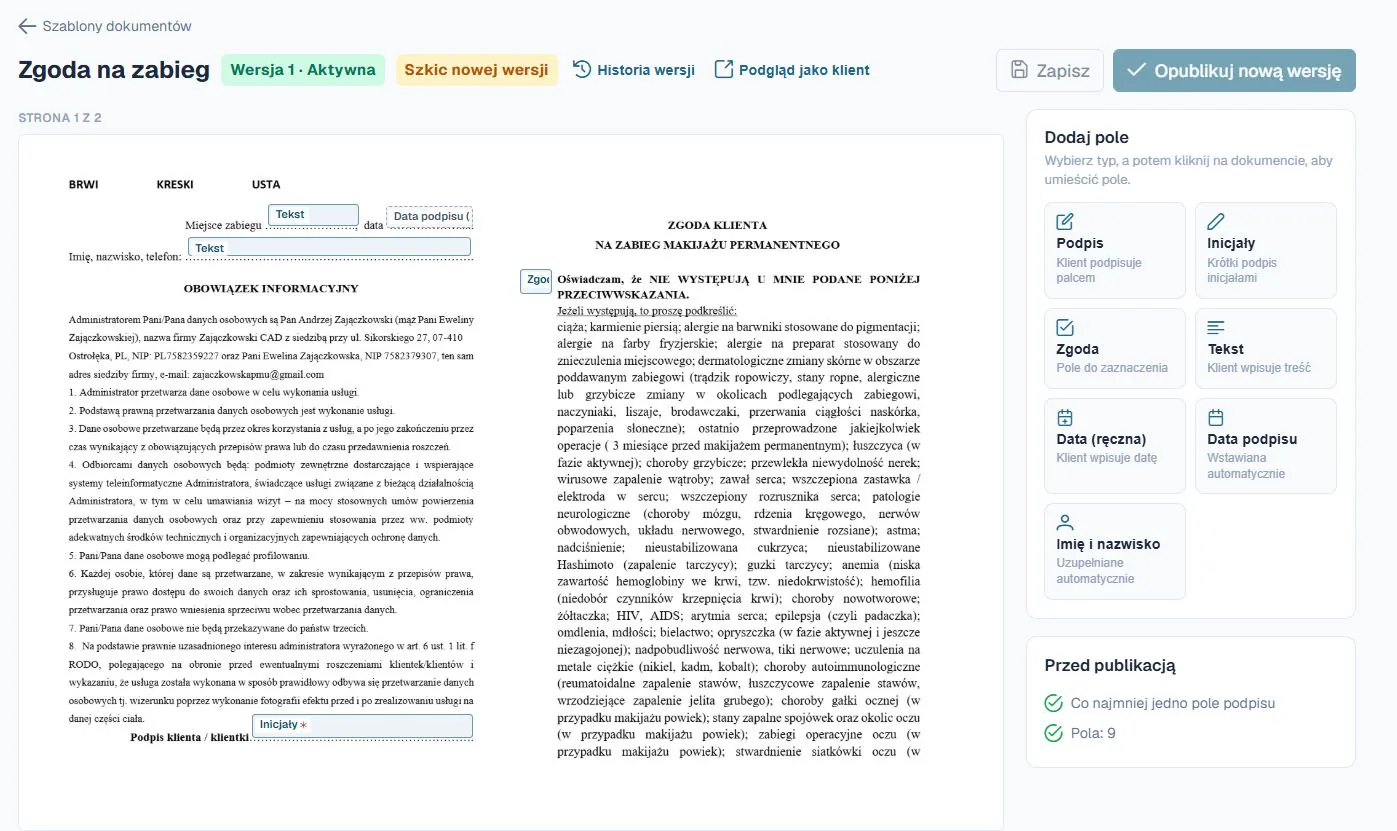Click the Przed publikacją heading

click(x=1110, y=665)
